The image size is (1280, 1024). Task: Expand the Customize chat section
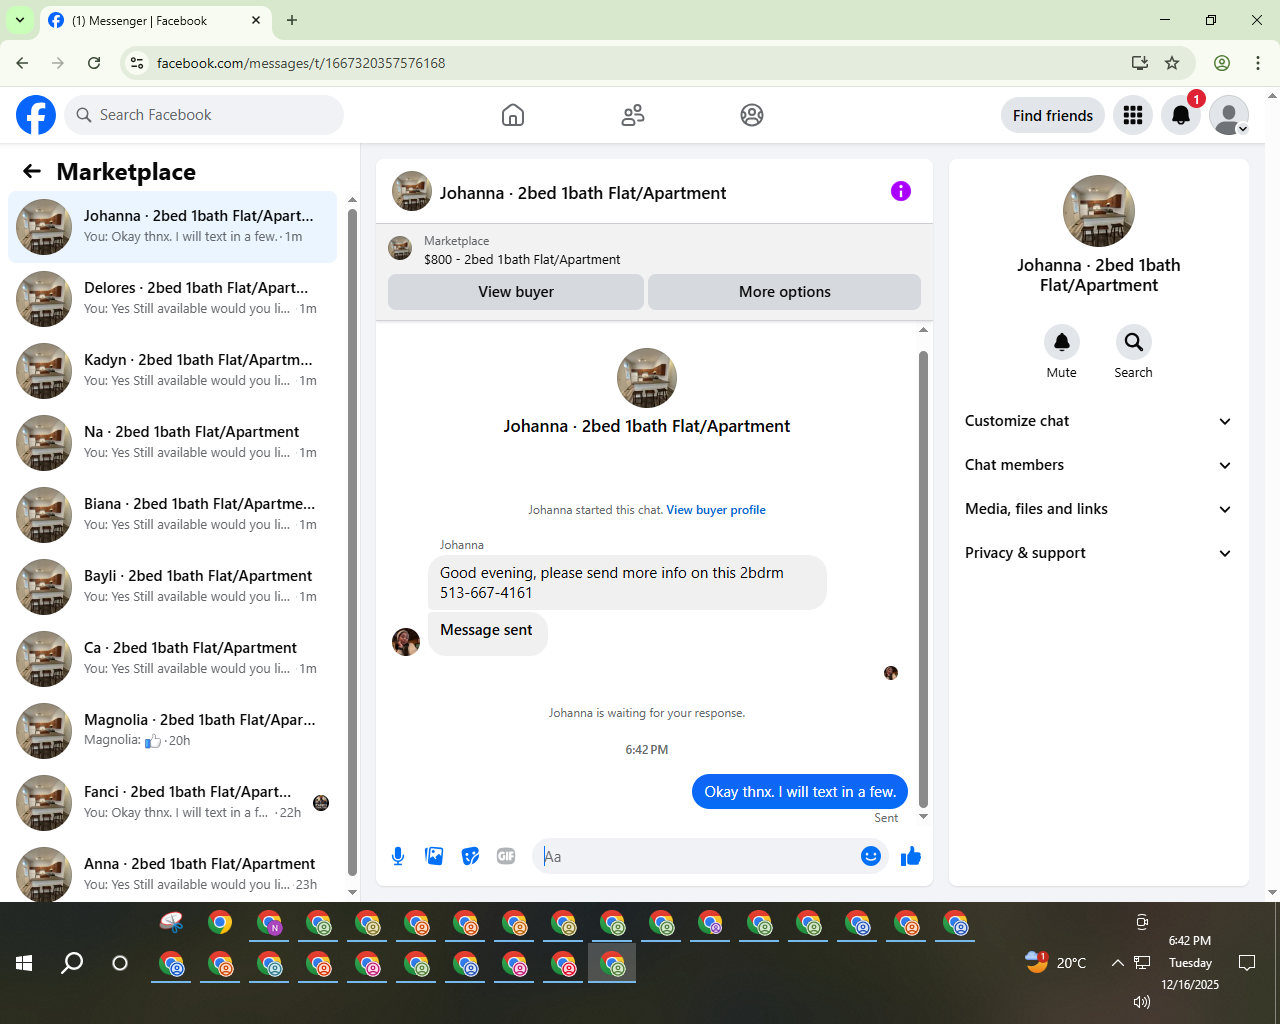point(1099,421)
